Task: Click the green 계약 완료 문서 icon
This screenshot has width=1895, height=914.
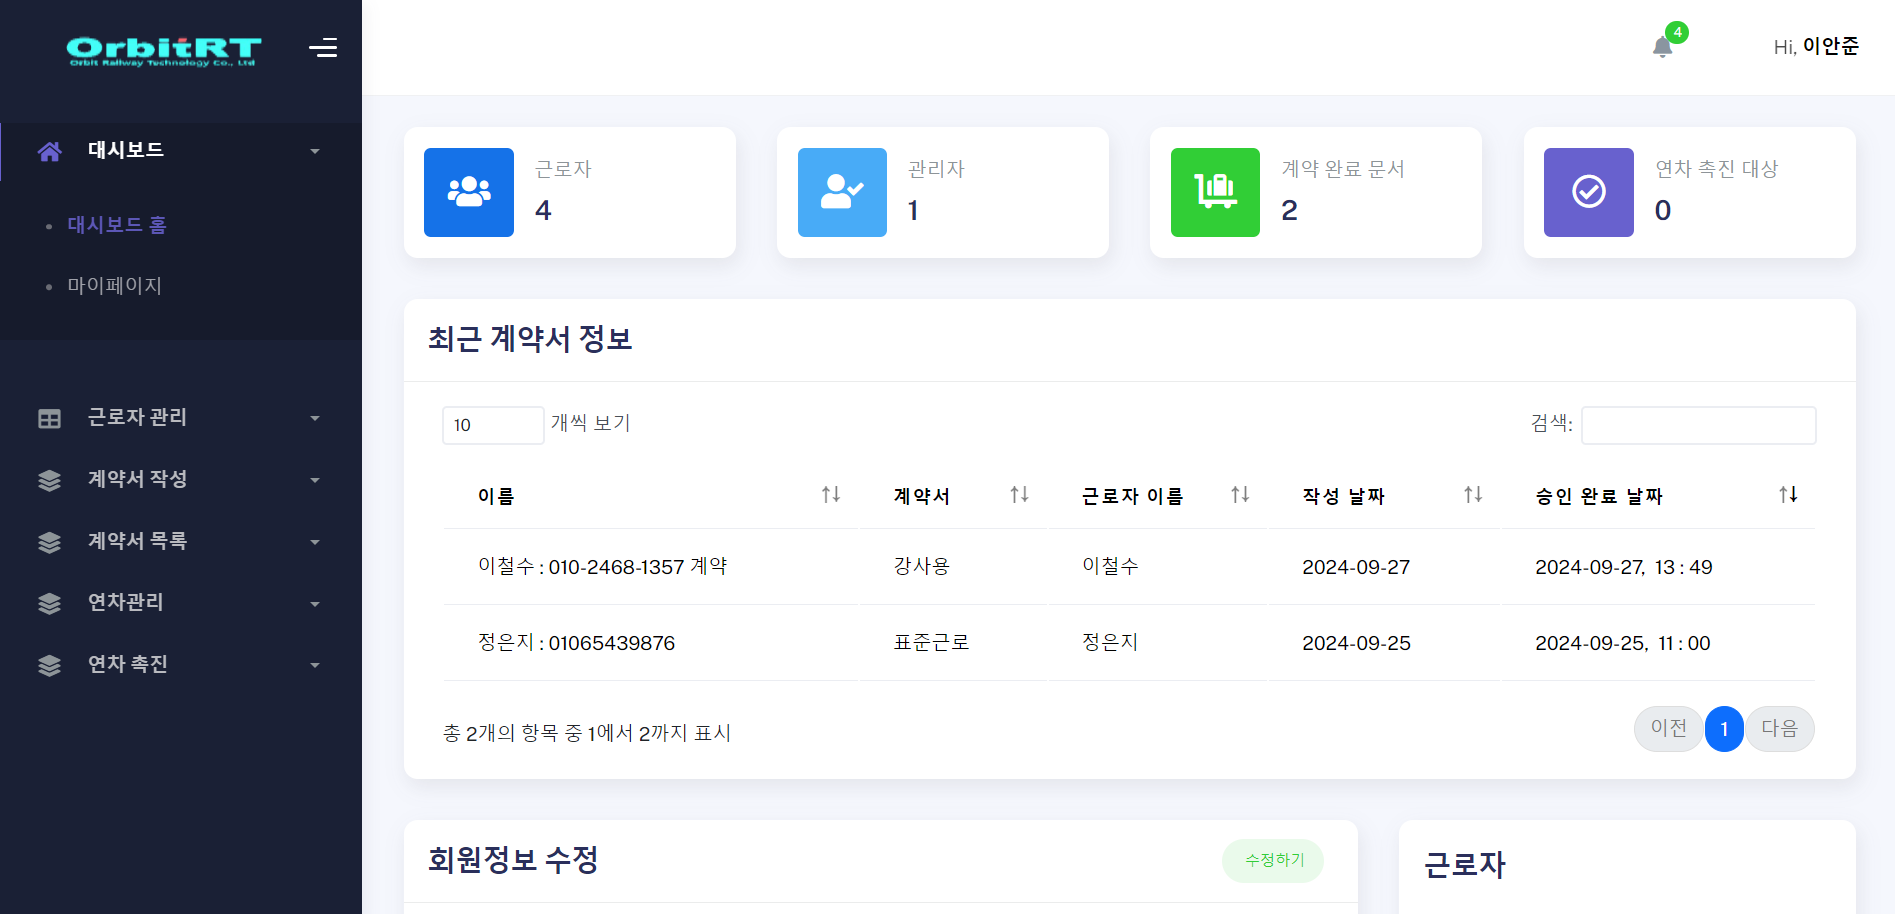Action: pyautogui.click(x=1215, y=192)
